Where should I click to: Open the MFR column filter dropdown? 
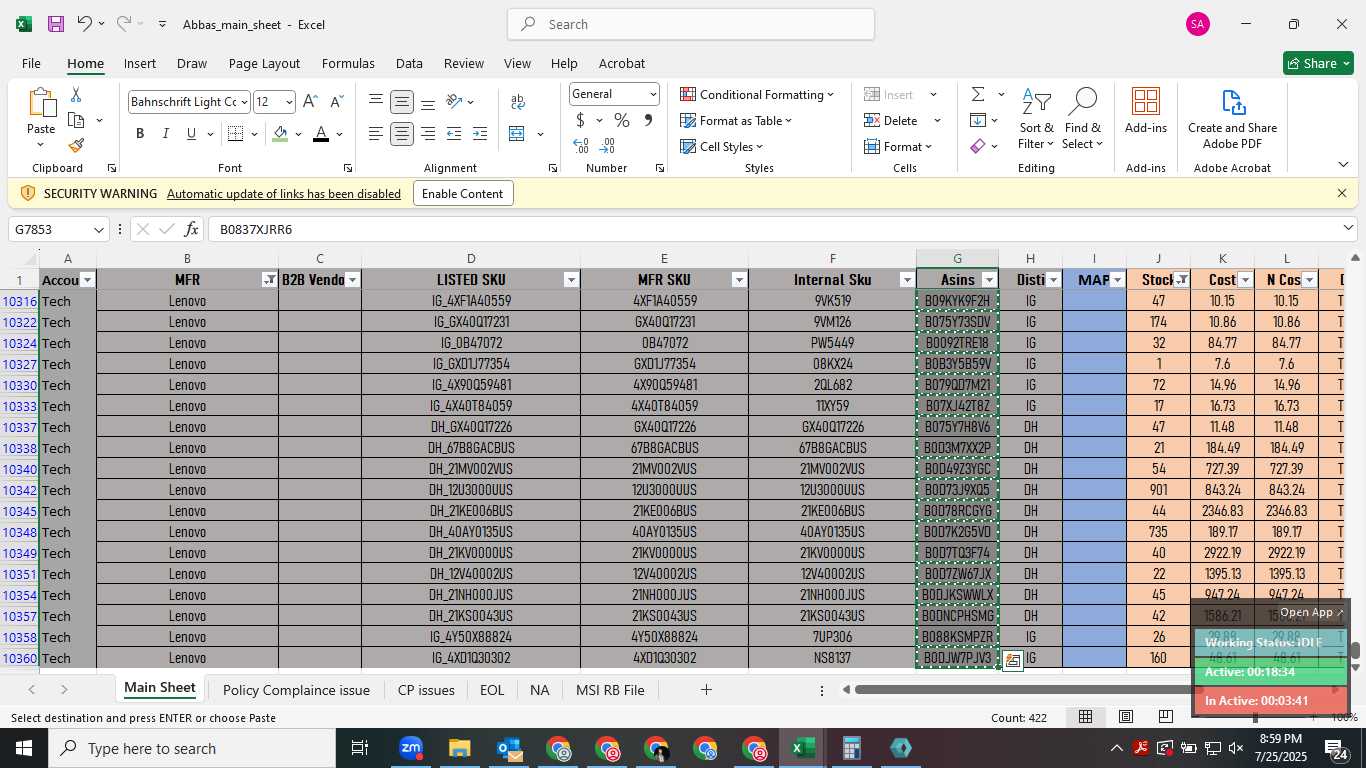[269, 280]
